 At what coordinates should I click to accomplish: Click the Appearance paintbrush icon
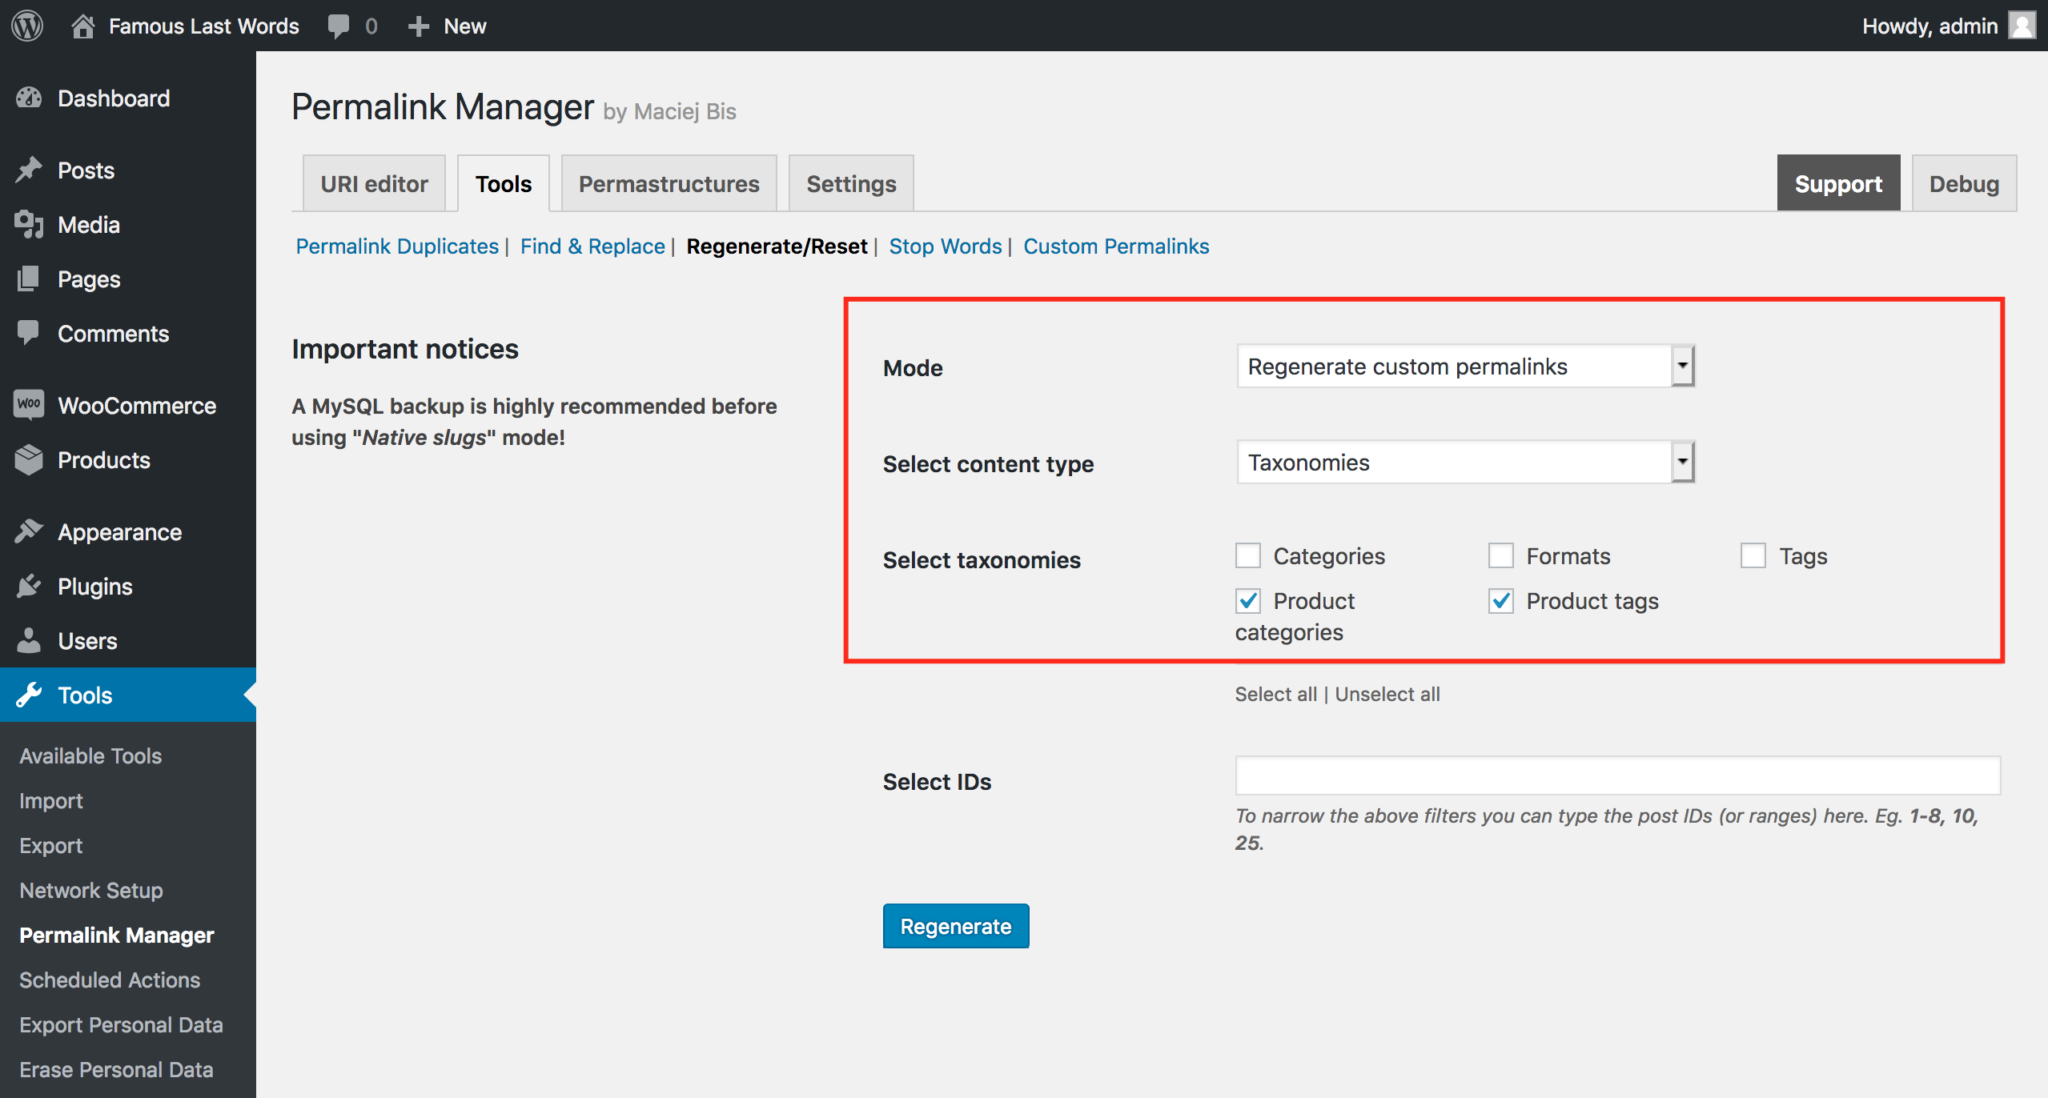point(30,531)
